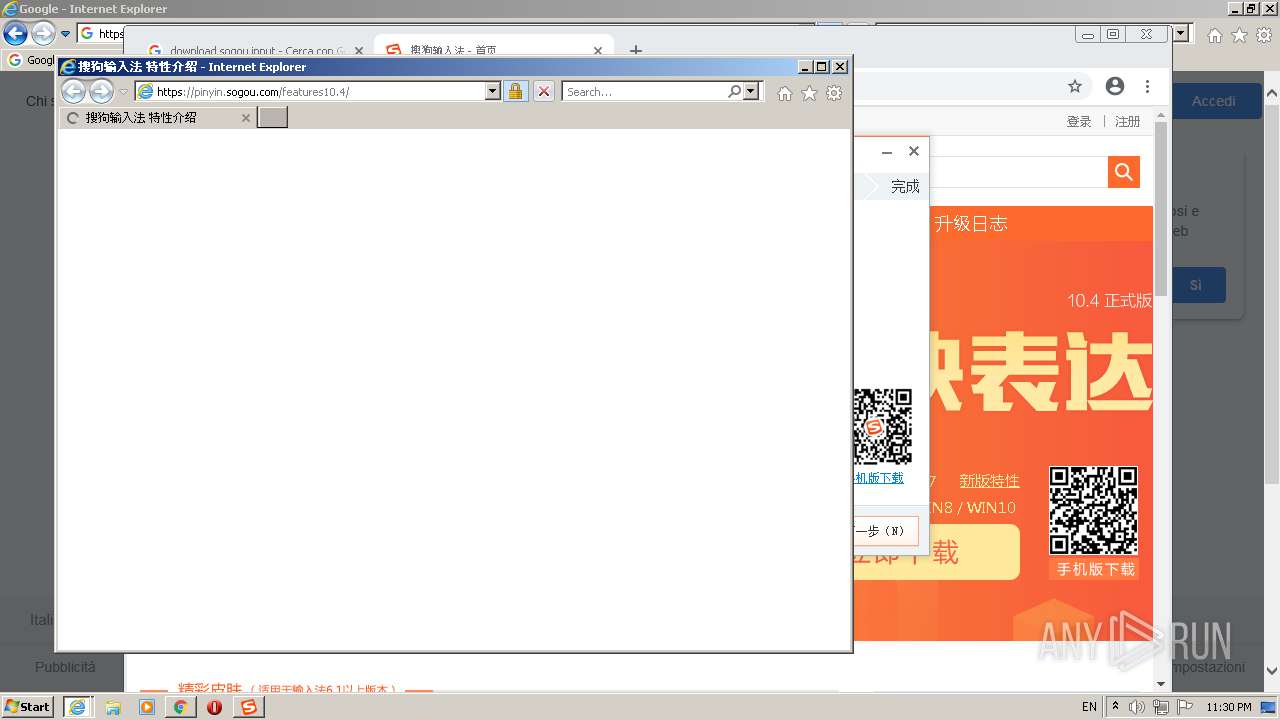Click the blue Accedi button
This screenshot has width=1280, height=720.
(1213, 101)
